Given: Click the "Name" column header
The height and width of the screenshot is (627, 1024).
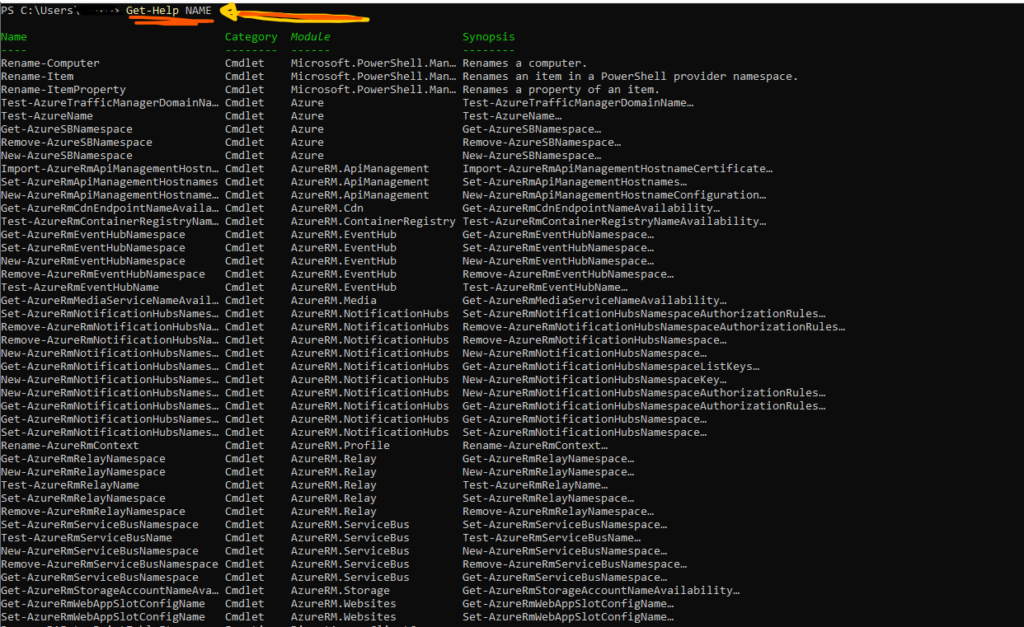Looking at the screenshot, I should tap(14, 37).
